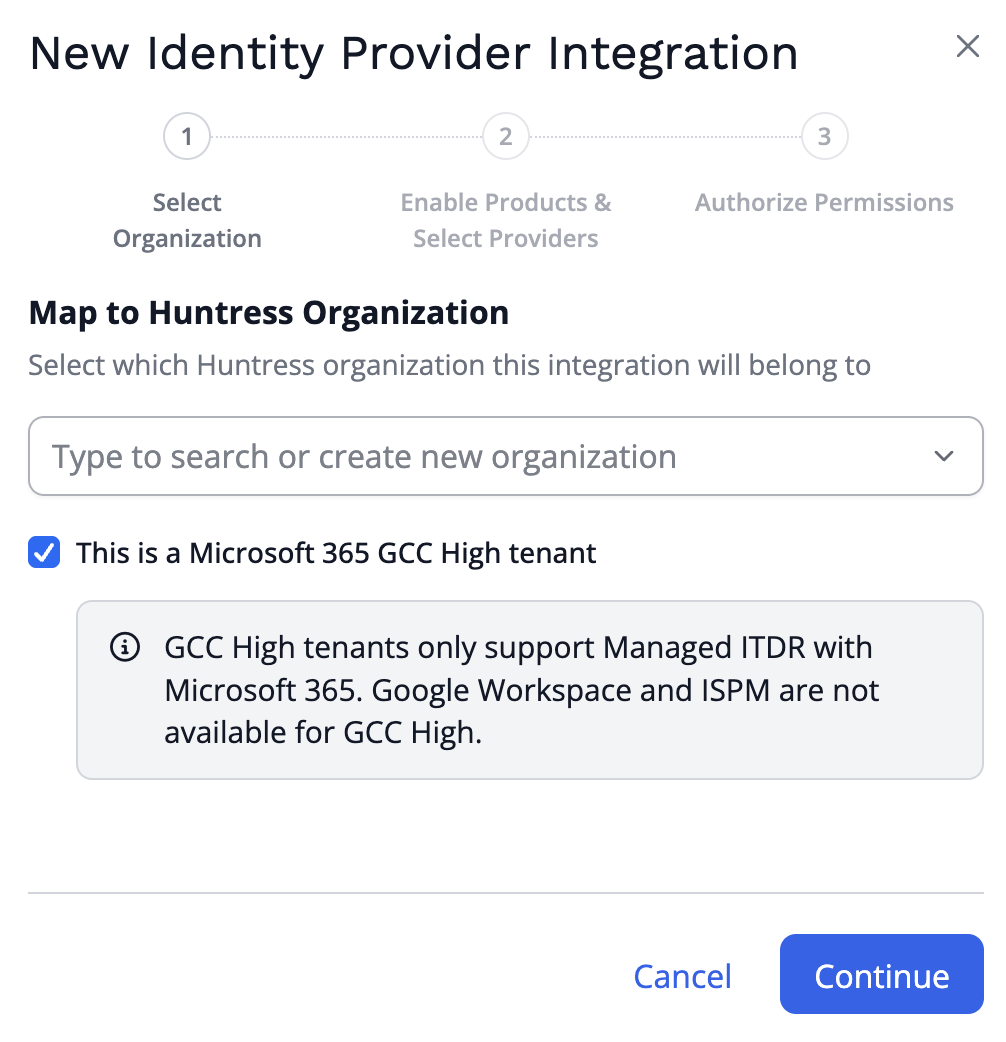
Task: Click the step 2 circle
Action: click(x=506, y=136)
